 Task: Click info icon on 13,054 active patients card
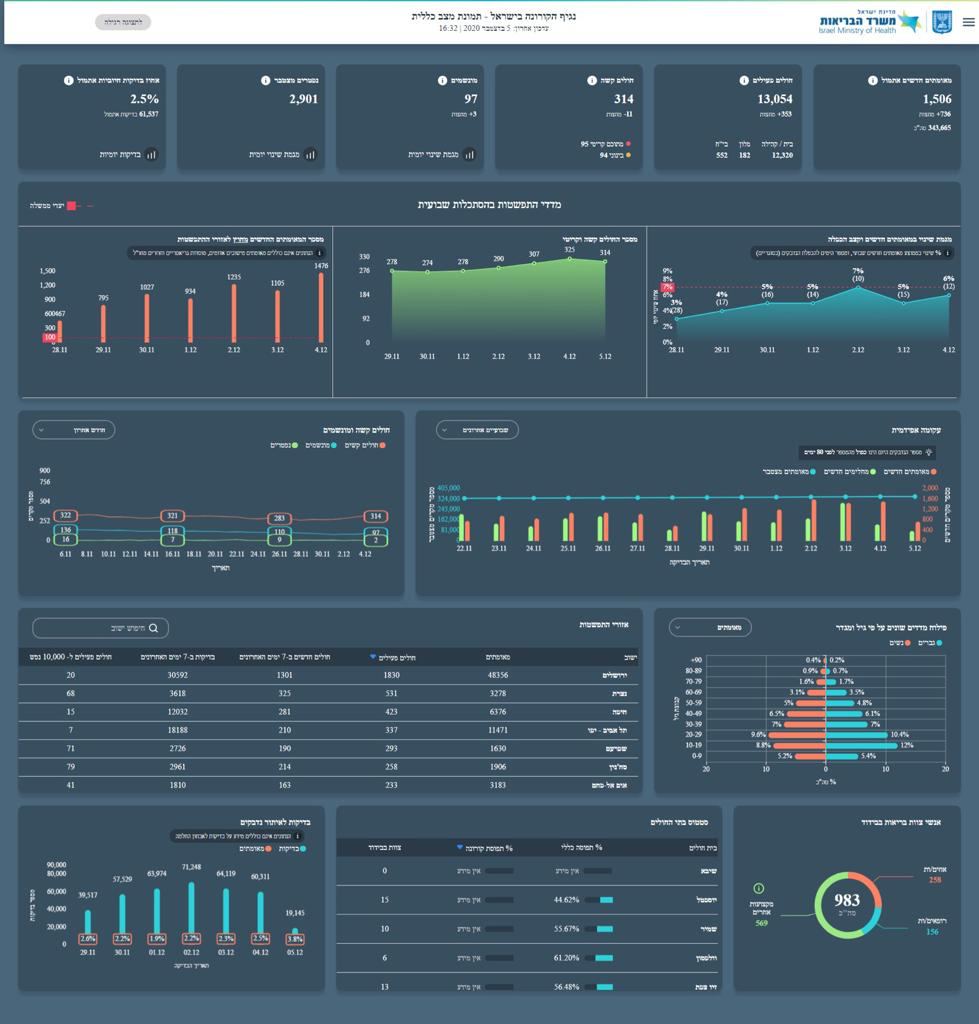click(744, 80)
